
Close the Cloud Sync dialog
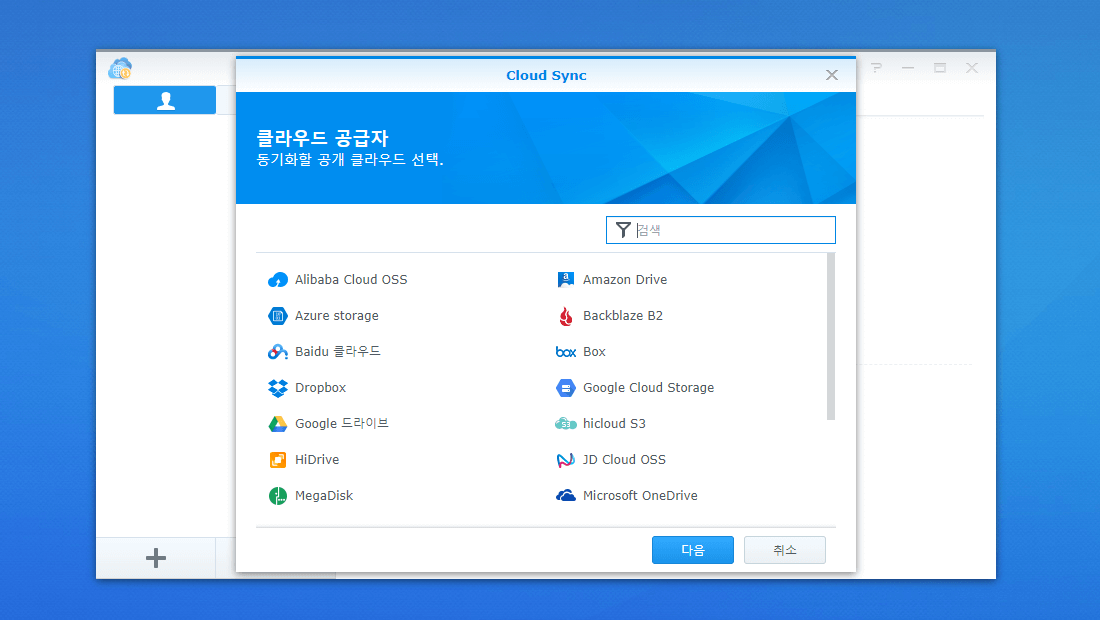click(x=831, y=75)
